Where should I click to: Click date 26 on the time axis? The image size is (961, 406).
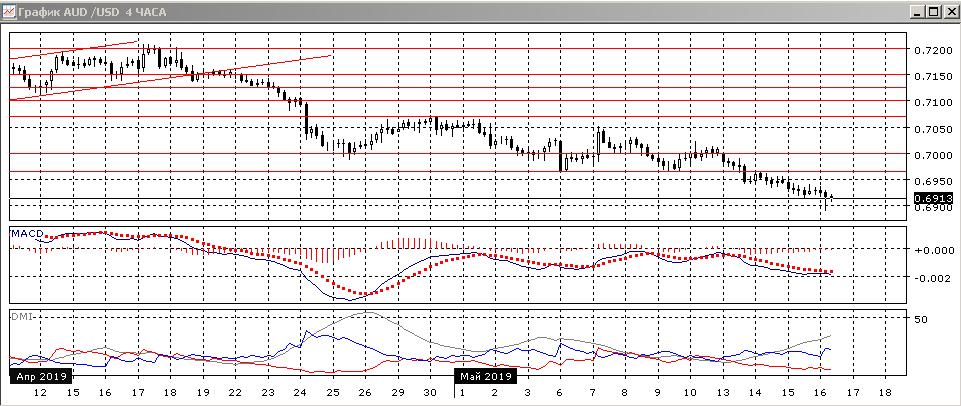pos(365,393)
